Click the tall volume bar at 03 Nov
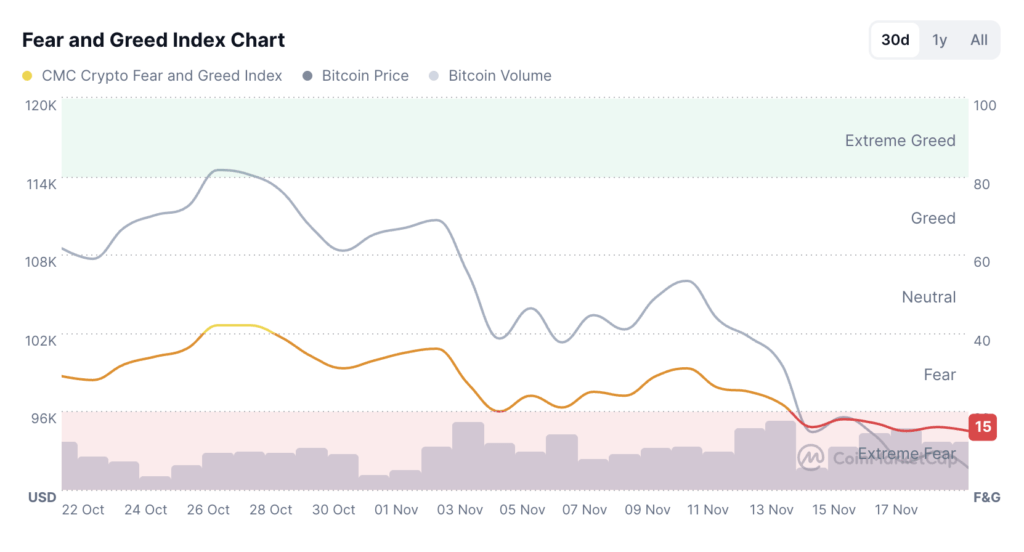This screenshot has height=552, width=1024. [x=468, y=455]
